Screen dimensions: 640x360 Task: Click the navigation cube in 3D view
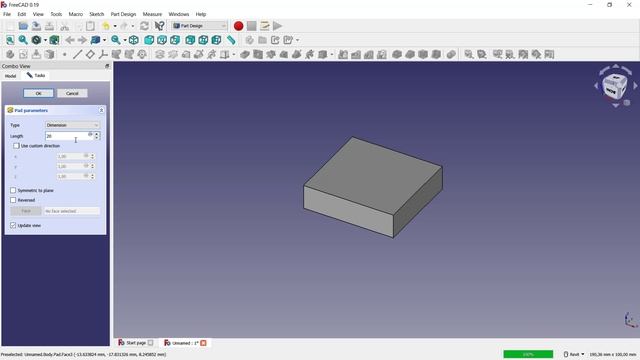click(614, 87)
